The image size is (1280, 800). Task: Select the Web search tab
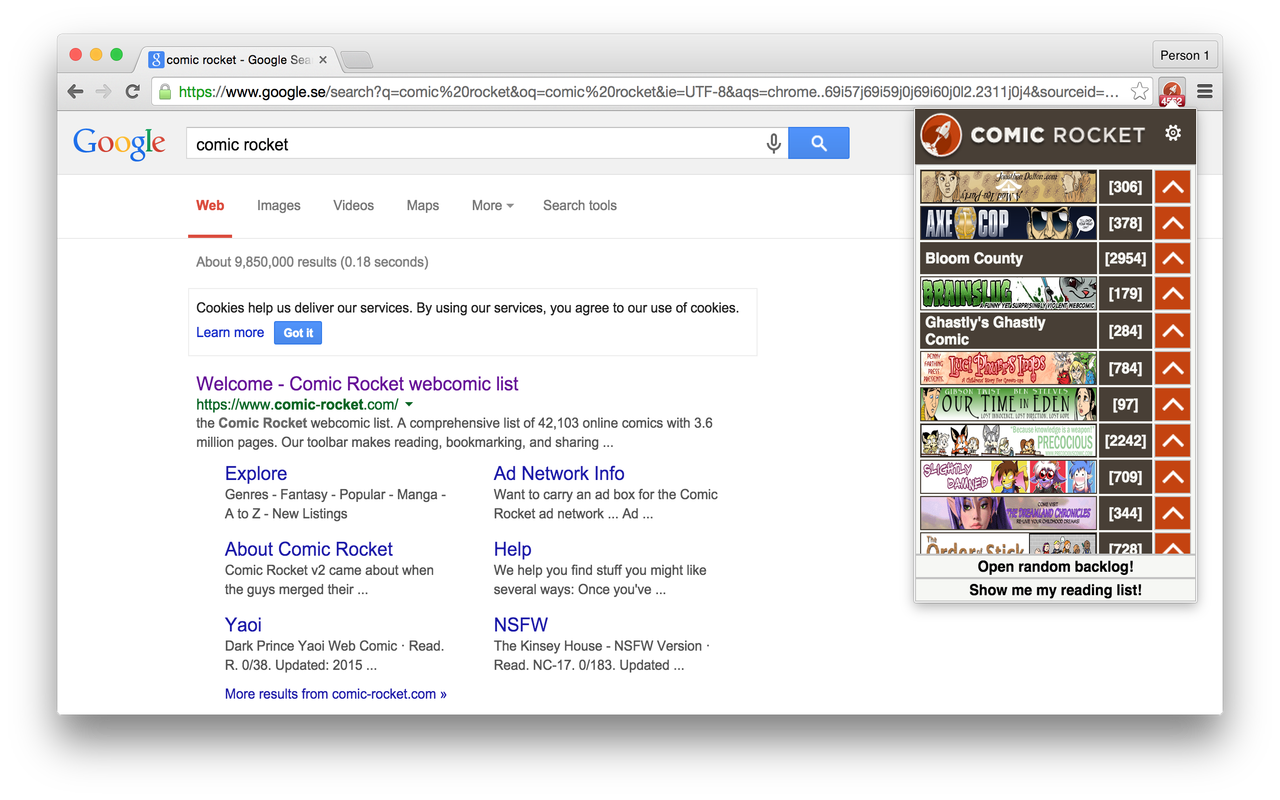click(x=210, y=206)
